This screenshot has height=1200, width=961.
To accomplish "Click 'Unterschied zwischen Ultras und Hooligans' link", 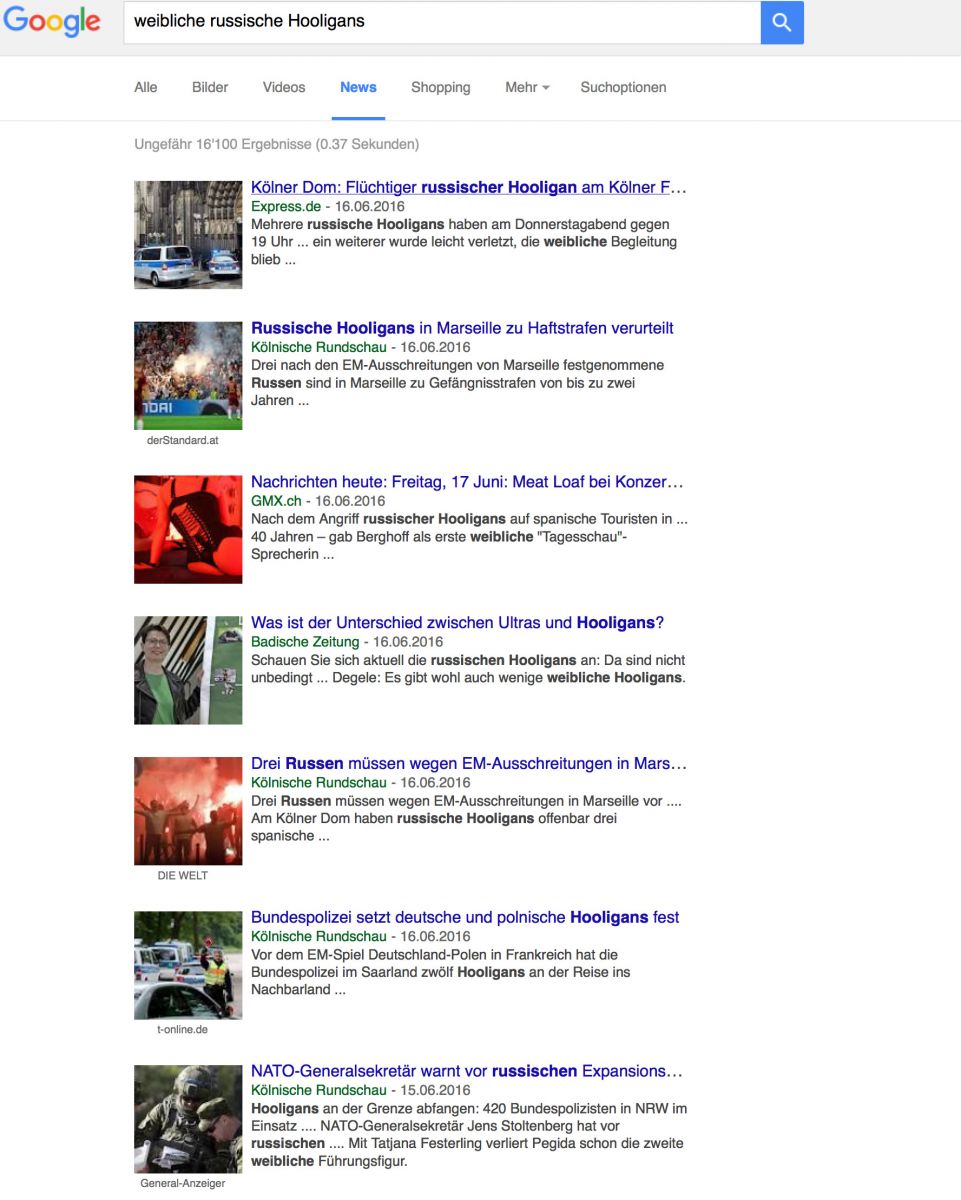I will click(x=457, y=623).
